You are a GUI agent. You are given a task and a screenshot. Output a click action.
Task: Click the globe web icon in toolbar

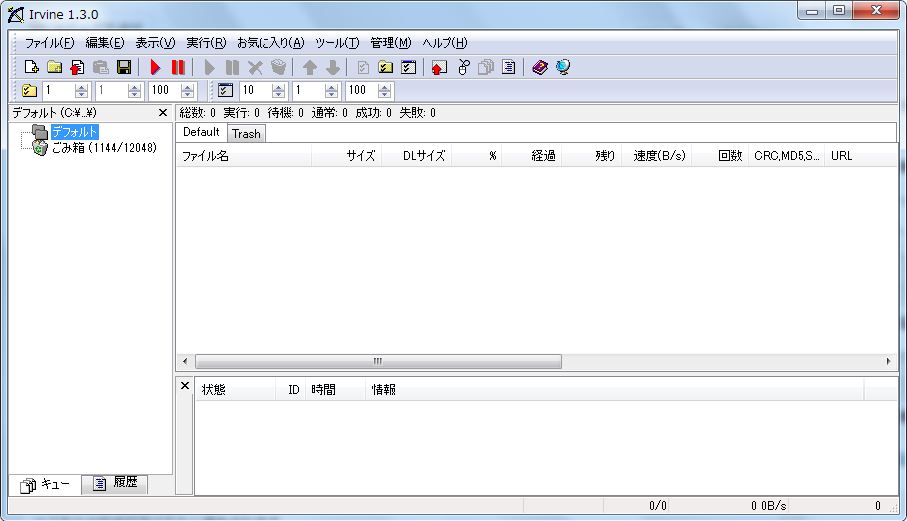[x=563, y=67]
